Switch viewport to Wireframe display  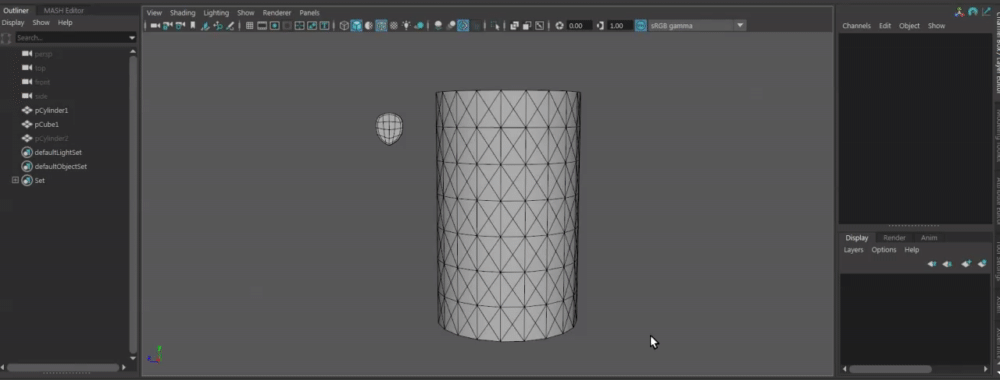(344, 26)
